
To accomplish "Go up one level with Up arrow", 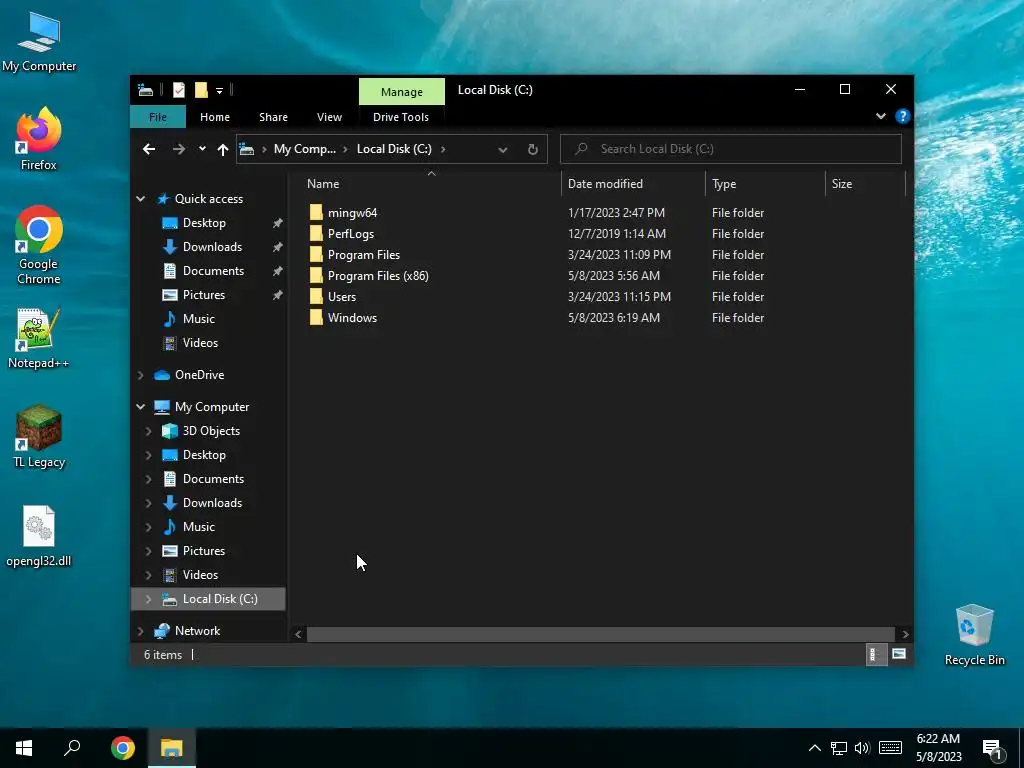I will [223, 150].
